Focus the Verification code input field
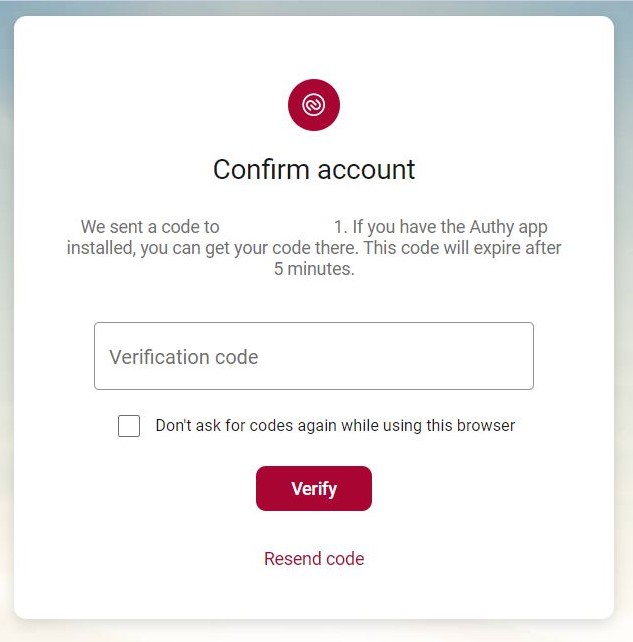 [314, 356]
